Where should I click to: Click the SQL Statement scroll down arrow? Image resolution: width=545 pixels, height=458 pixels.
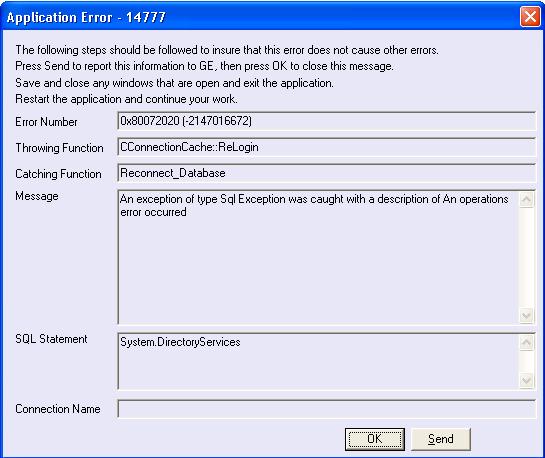527,381
